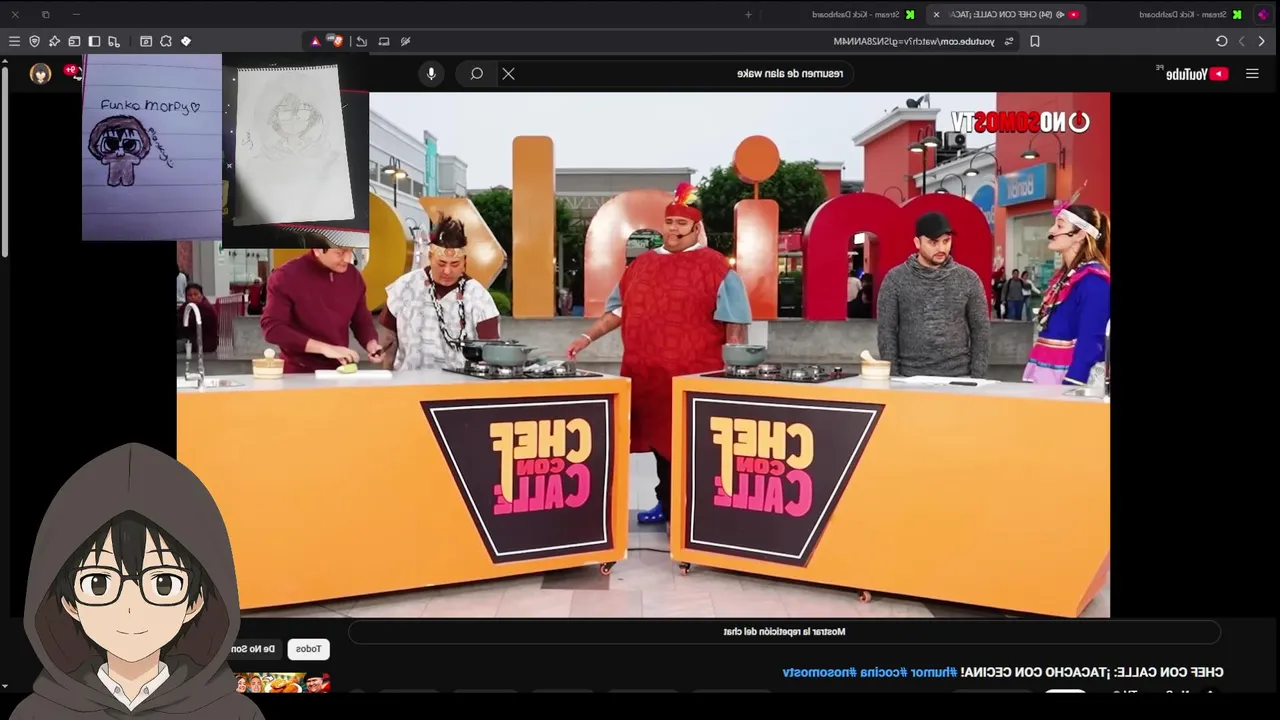This screenshot has height=720, width=1280.
Task: Click the video title 'CHEF CON CALLE: ¡TACACHO CON CECINA!'
Action: pyautogui.click(x=1091, y=672)
